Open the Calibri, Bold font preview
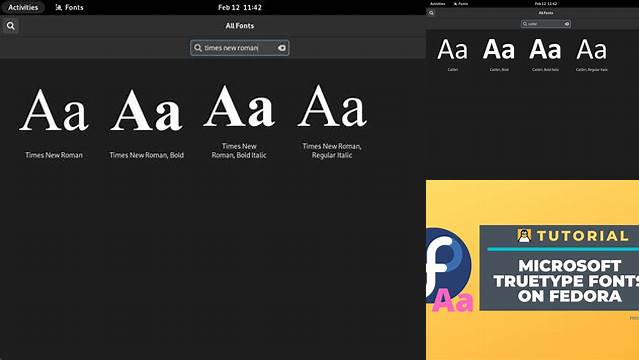Screen dimensions: 639x360 coord(499,54)
